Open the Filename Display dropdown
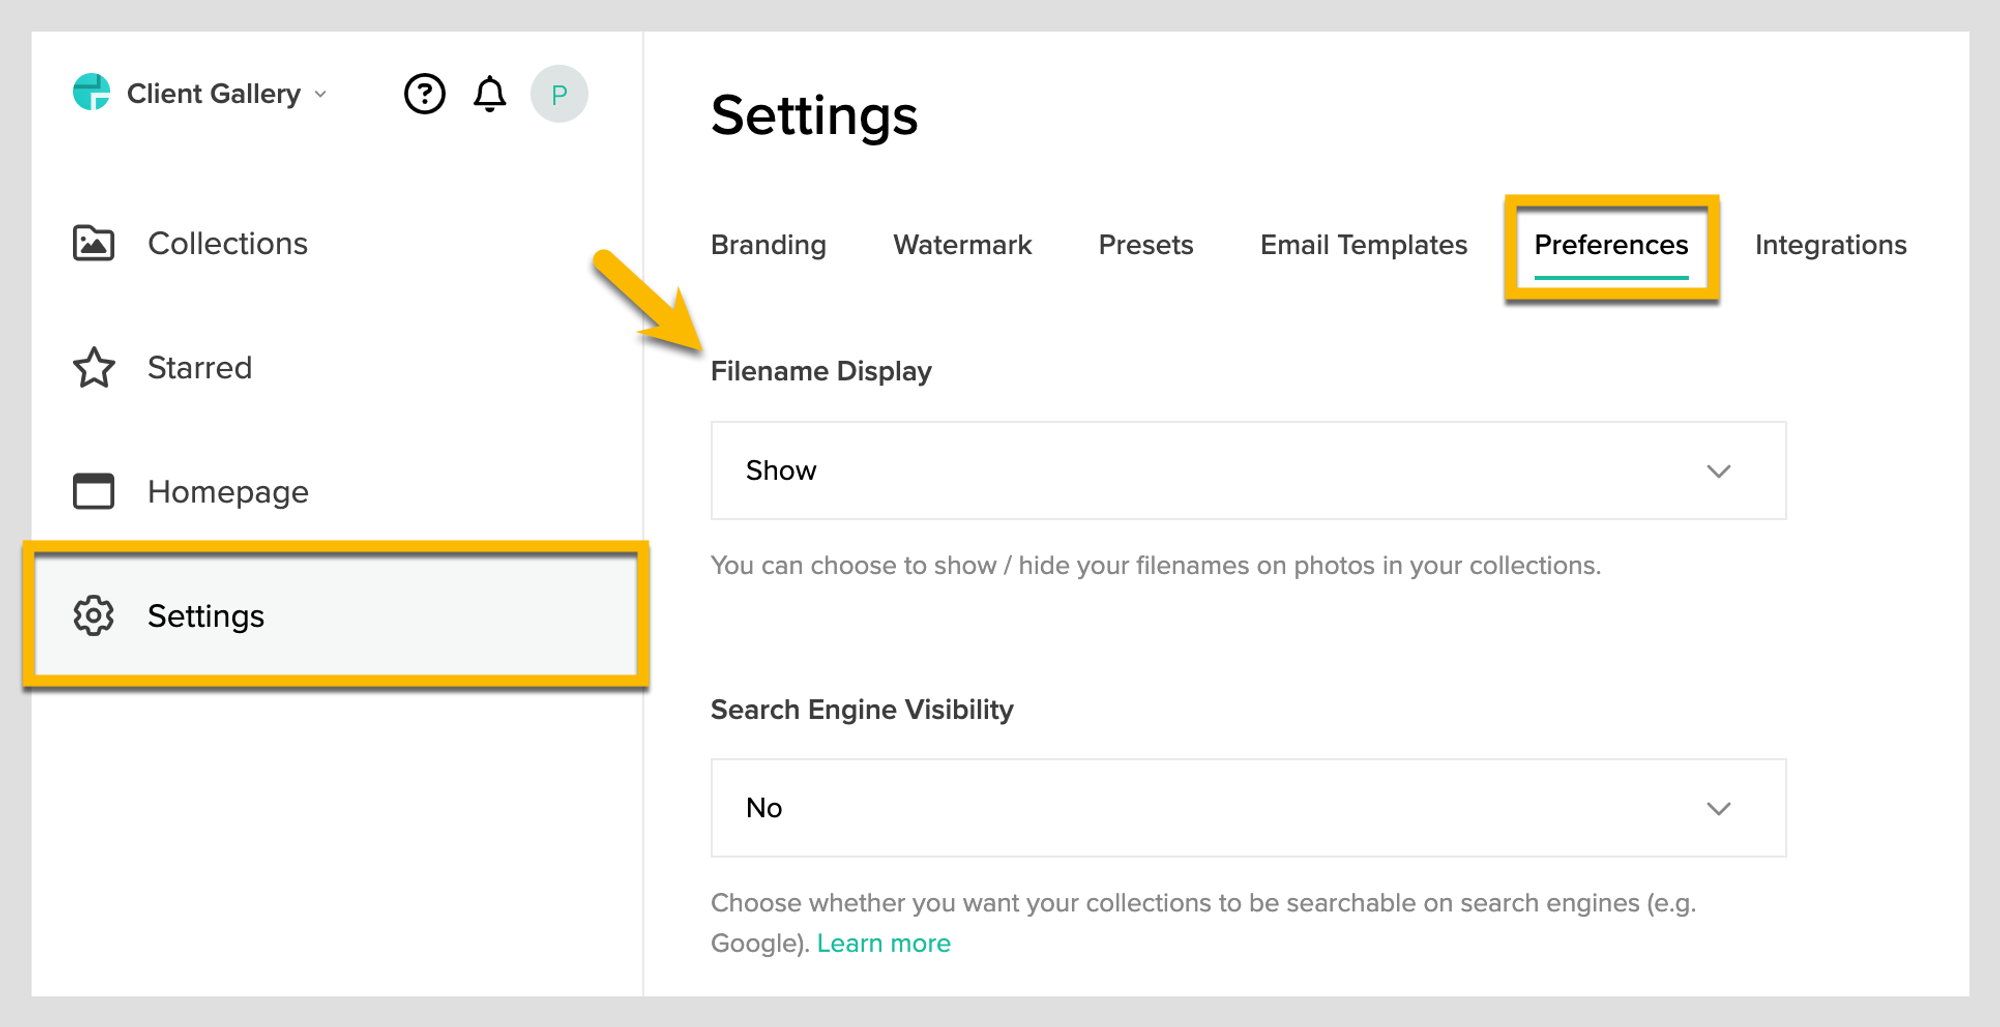 [x=1247, y=471]
